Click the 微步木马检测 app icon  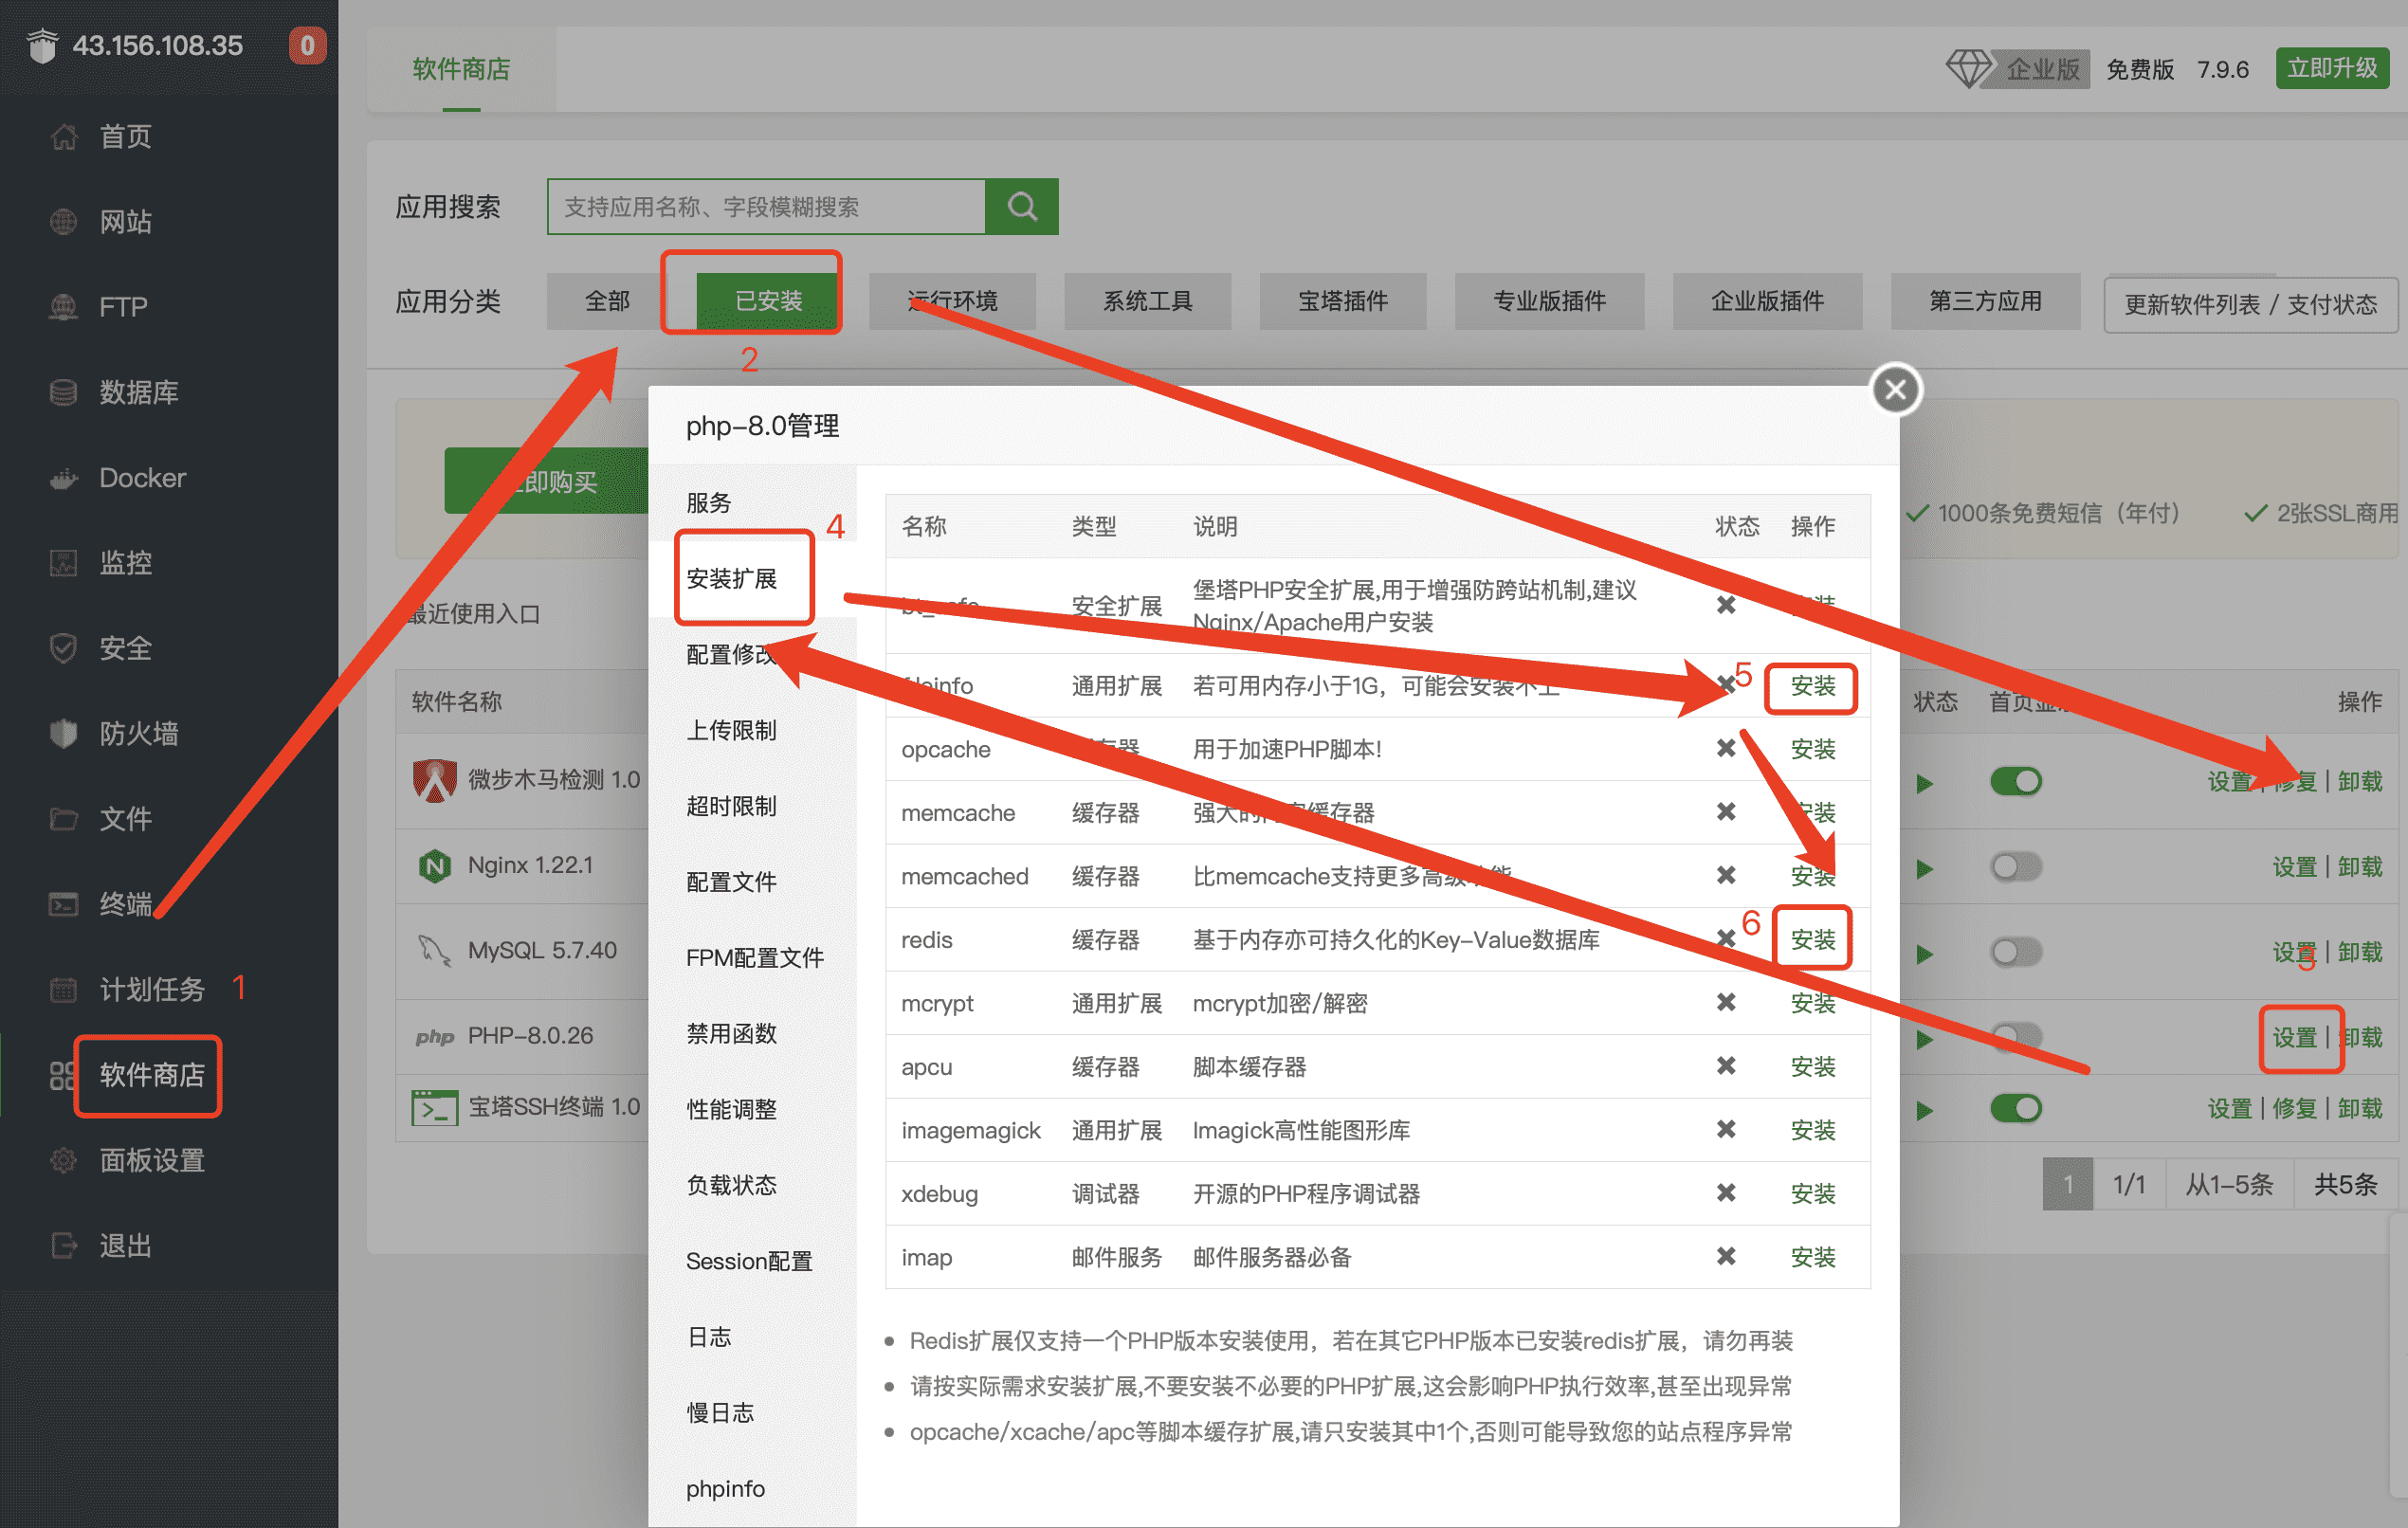point(434,779)
